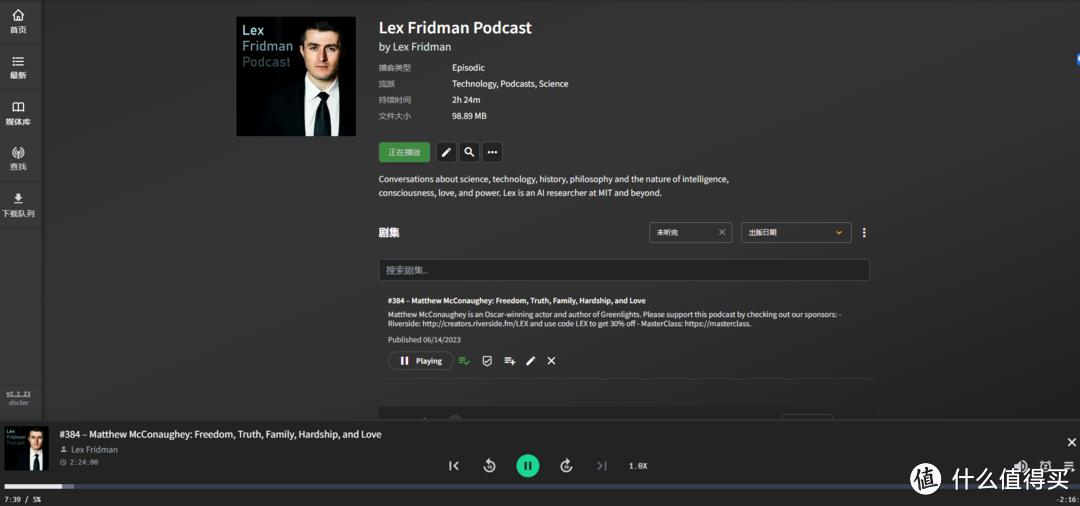
Task: Open the 下载队列 download queue sidebar item
Action: point(19,205)
